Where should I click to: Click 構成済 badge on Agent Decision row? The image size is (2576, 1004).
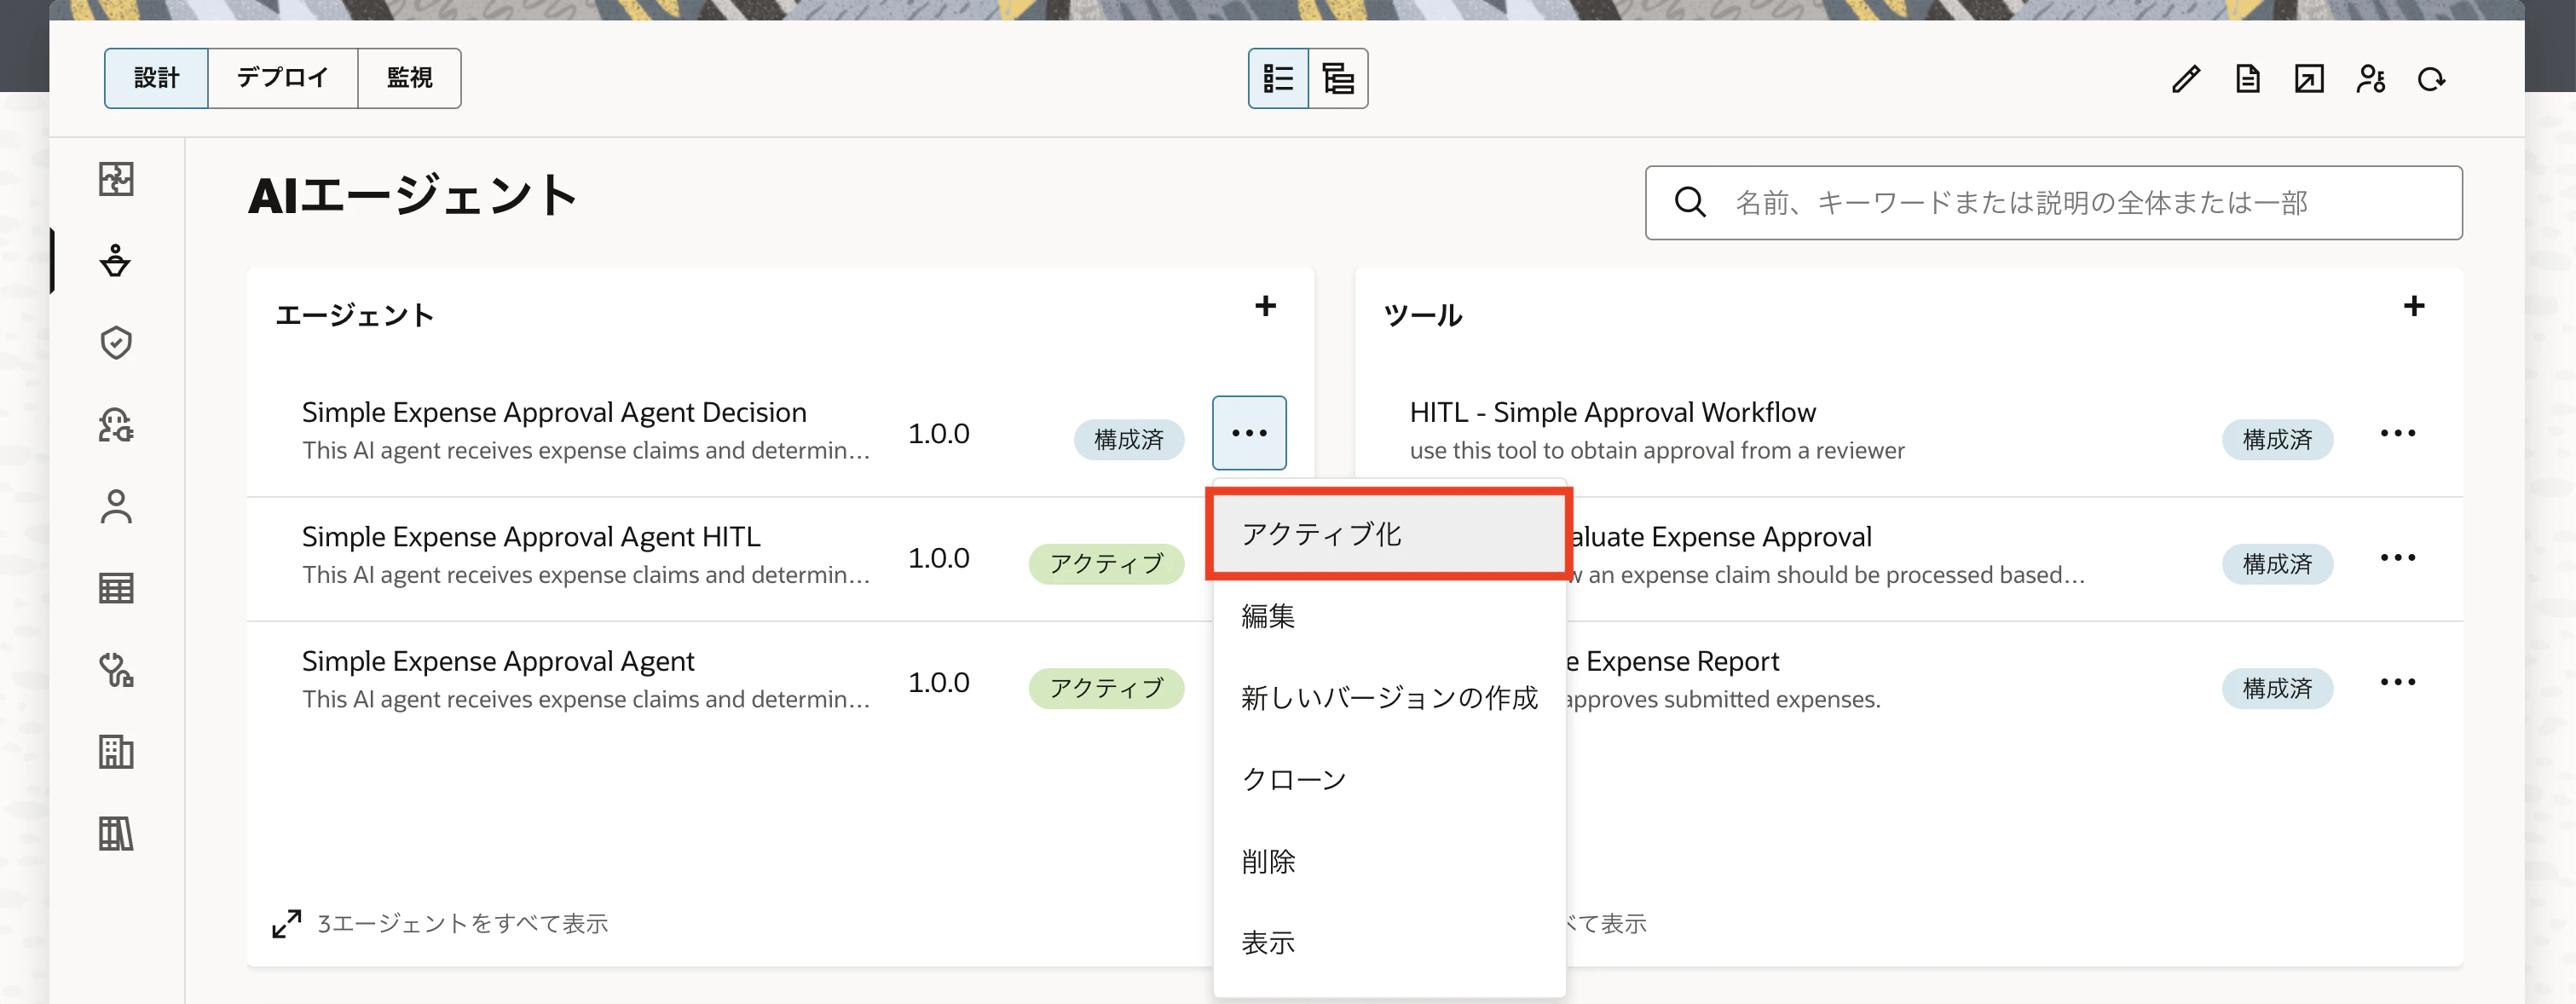1129,440
